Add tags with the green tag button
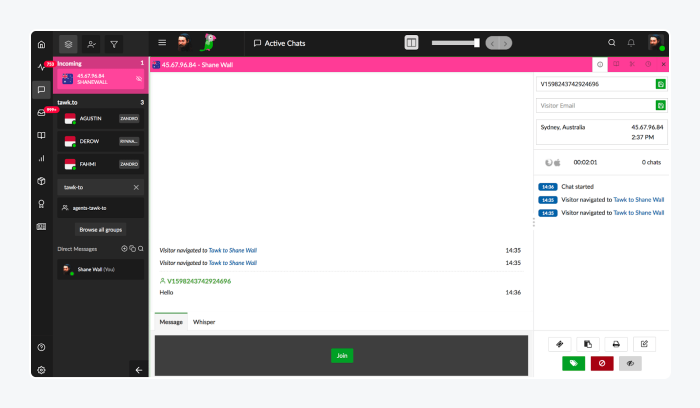This screenshot has height=408, width=700. 574,363
